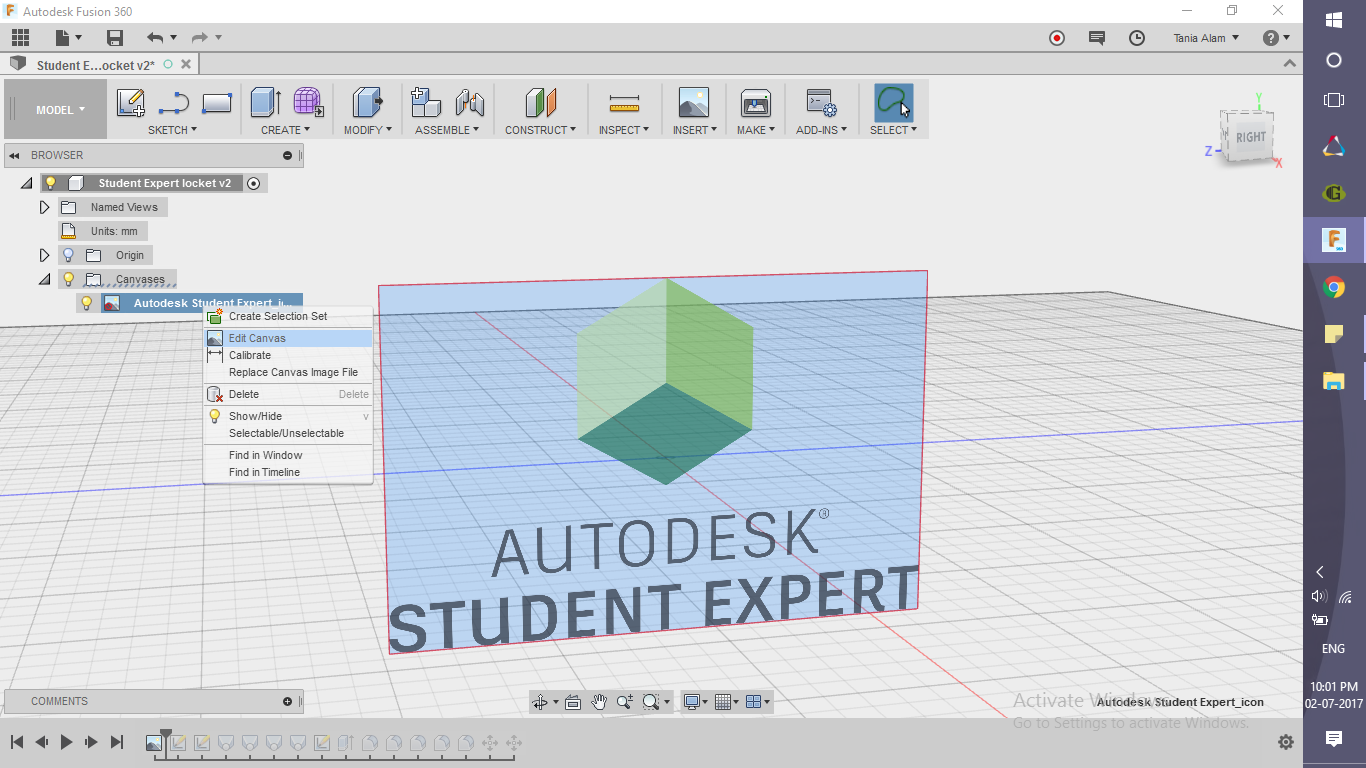The height and width of the screenshot is (768, 1366).
Task: Open the job status clock icon
Action: (1137, 38)
